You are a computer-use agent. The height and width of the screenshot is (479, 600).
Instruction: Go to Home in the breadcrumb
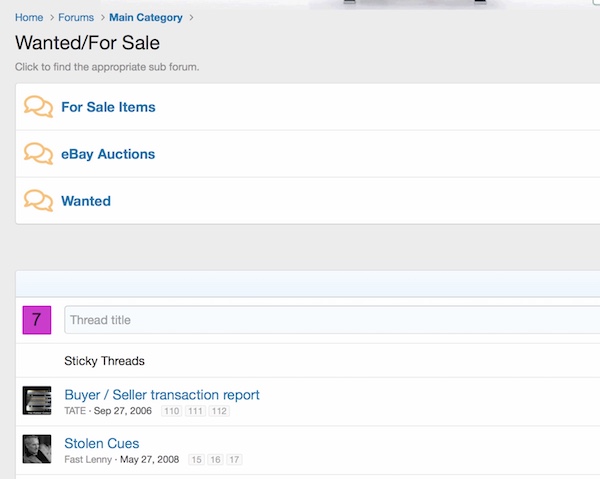(x=29, y=18)
